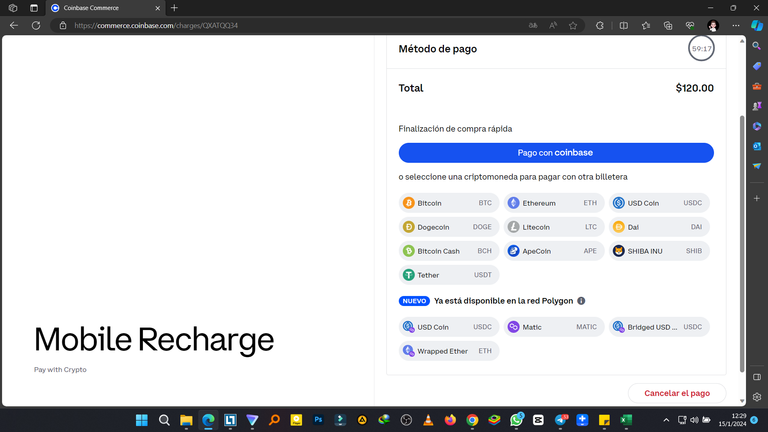Viewport: 768px width, 432px height.
Task: Open the translate page icon
Action: pyautogui.click(x=533, y=25)
